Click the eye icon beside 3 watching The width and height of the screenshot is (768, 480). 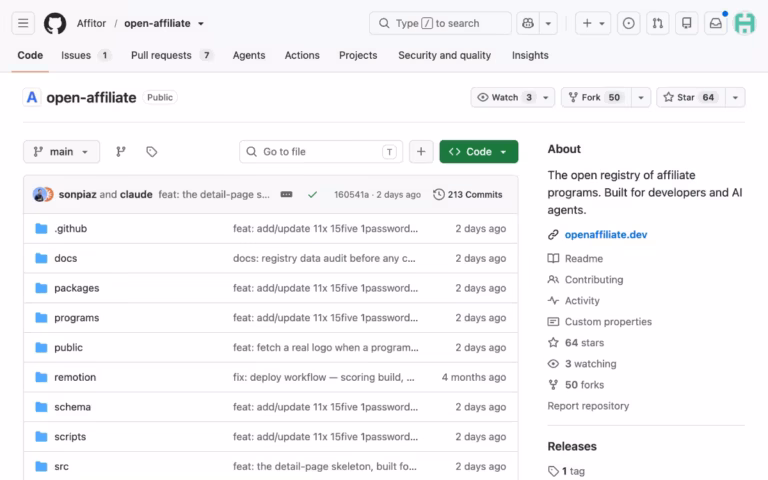(553, 364)
